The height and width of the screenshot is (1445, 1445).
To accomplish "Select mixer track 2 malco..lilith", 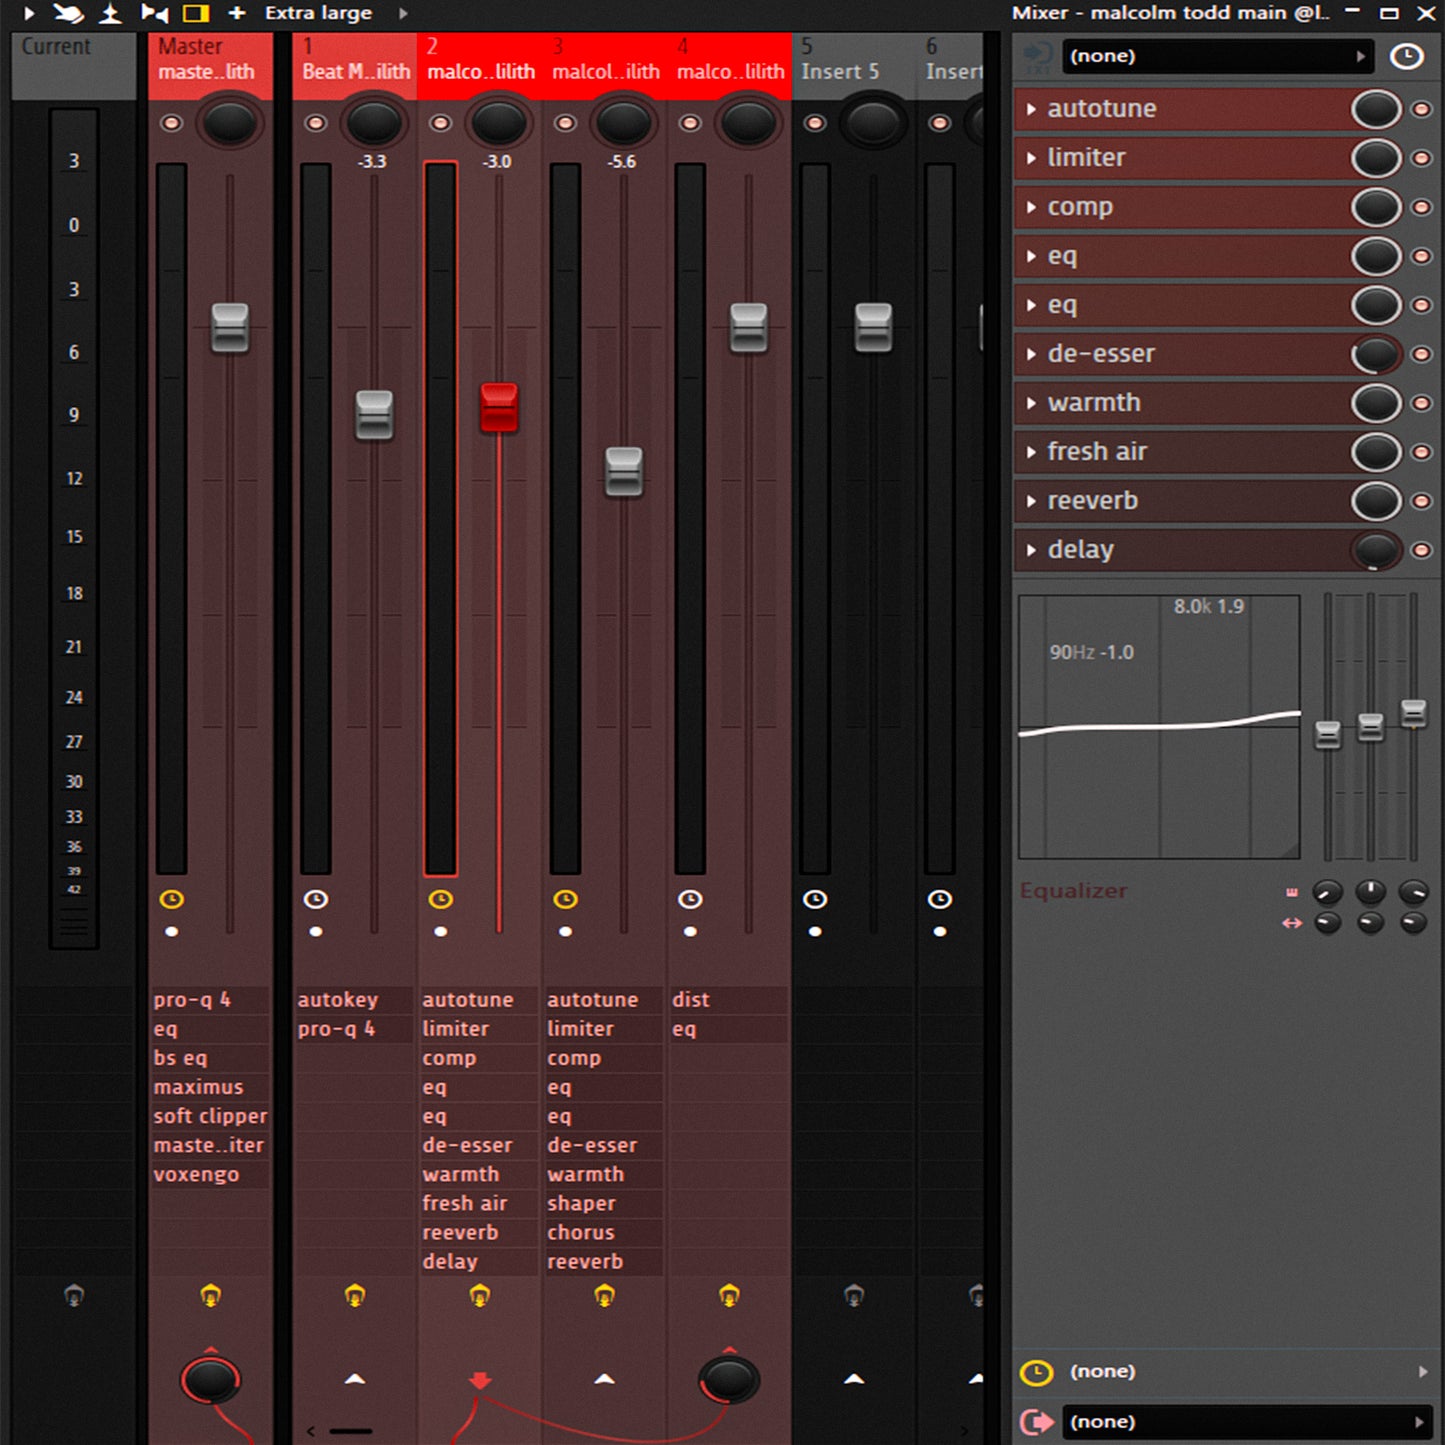I will (x=480, y=65).
